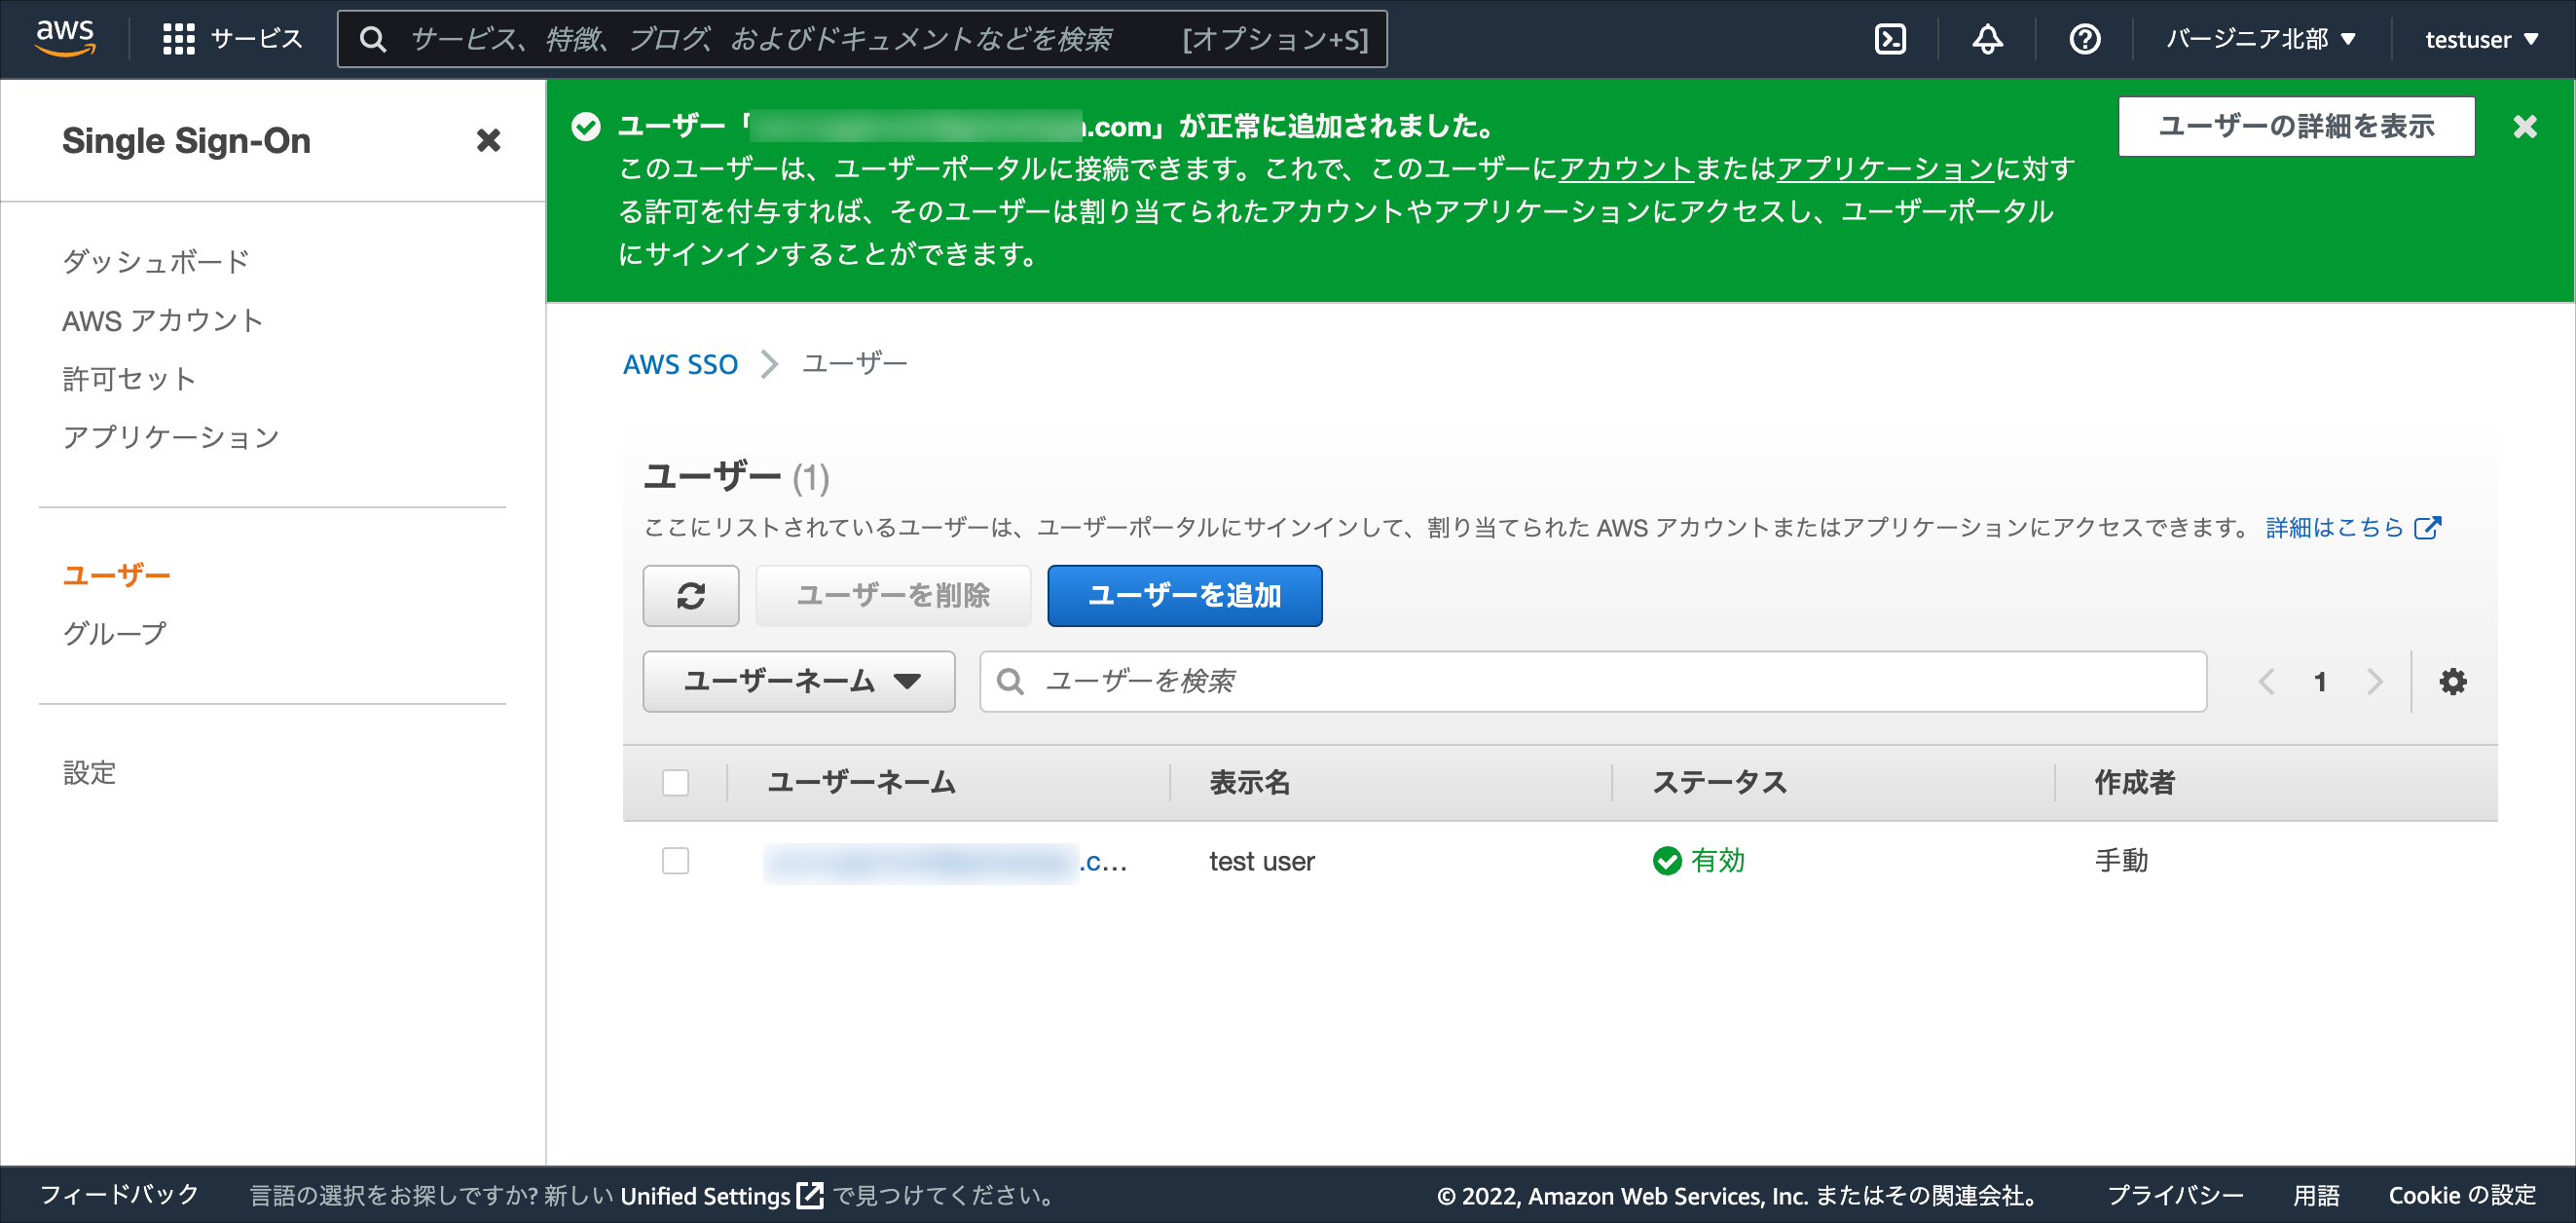Open table preferences gear icon
The image size is (2576, 1223).
2452,681
